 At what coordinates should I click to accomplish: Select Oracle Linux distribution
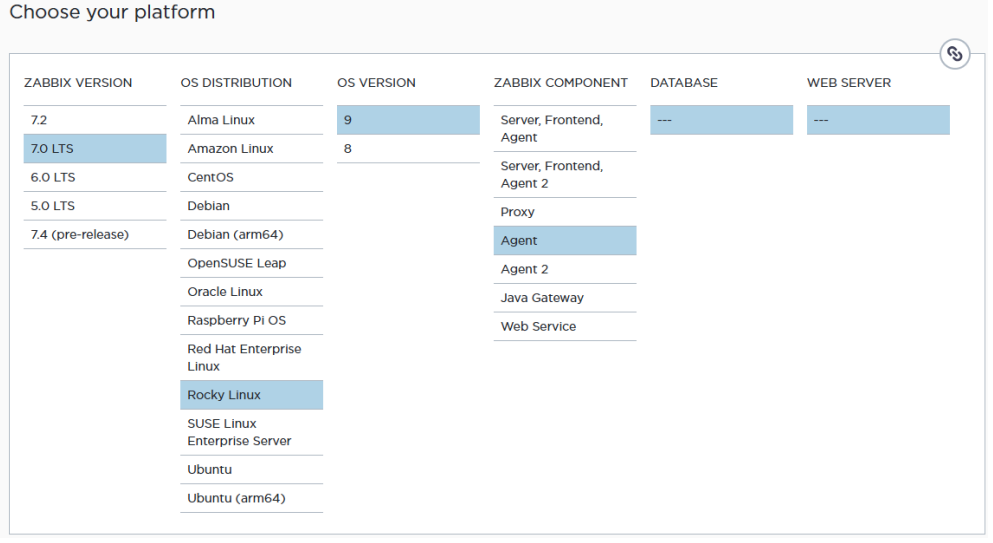coord(251,291)
